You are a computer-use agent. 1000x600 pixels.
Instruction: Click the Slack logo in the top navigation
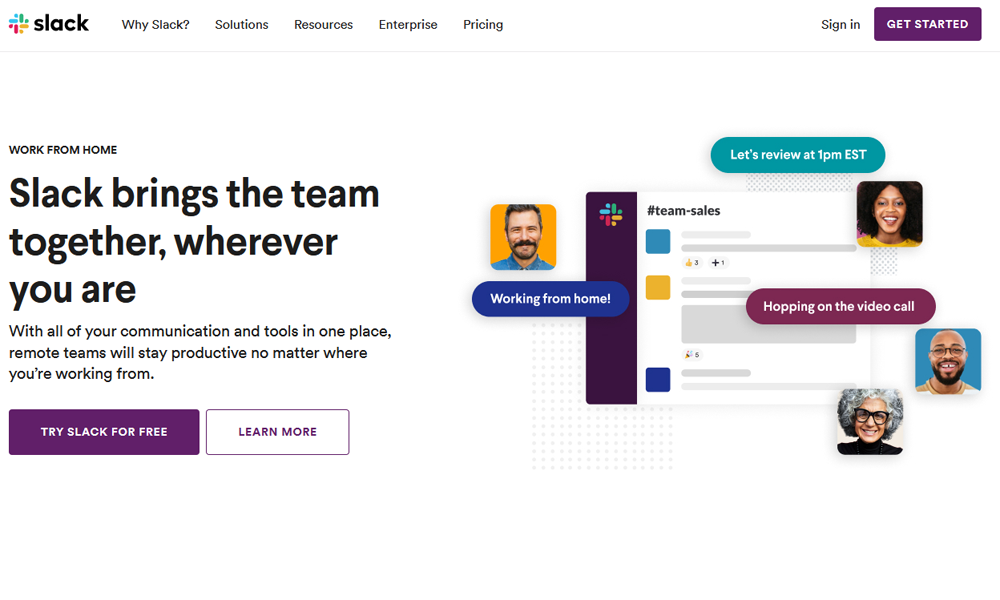47,23
